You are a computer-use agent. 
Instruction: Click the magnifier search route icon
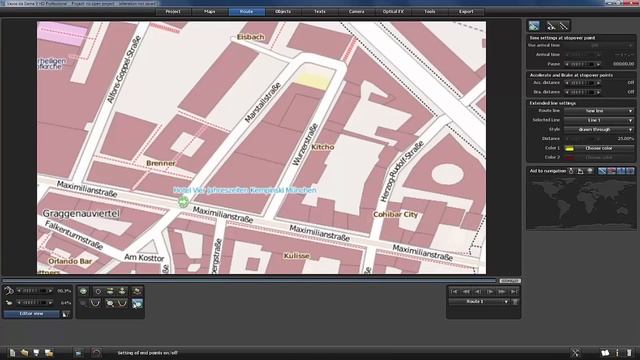tap(110, 303)
